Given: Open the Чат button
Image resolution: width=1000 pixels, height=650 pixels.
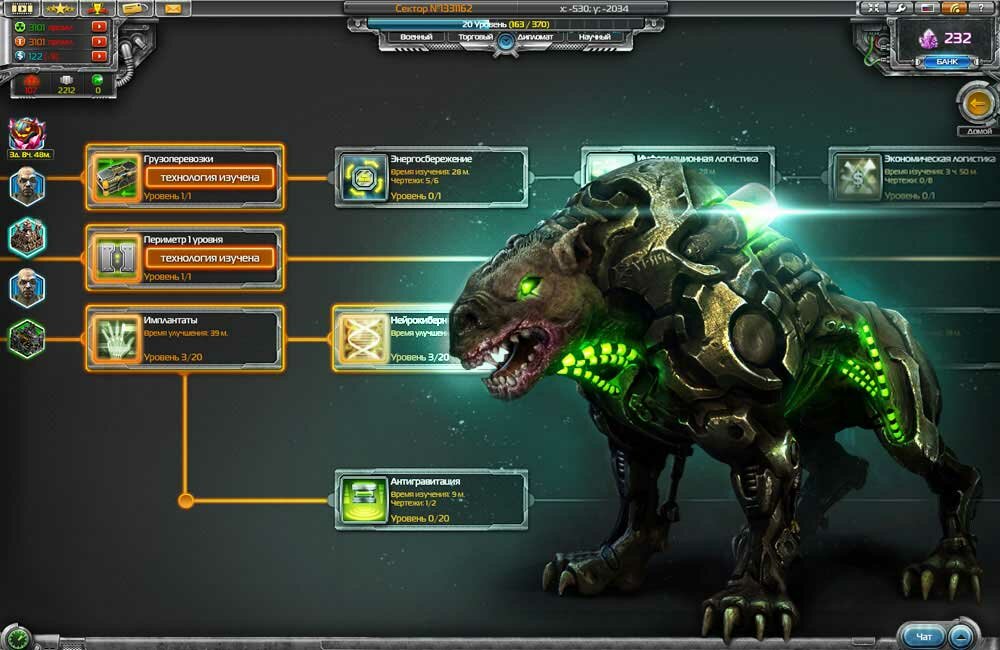Looking at the screenshot, I should point(922,635).
